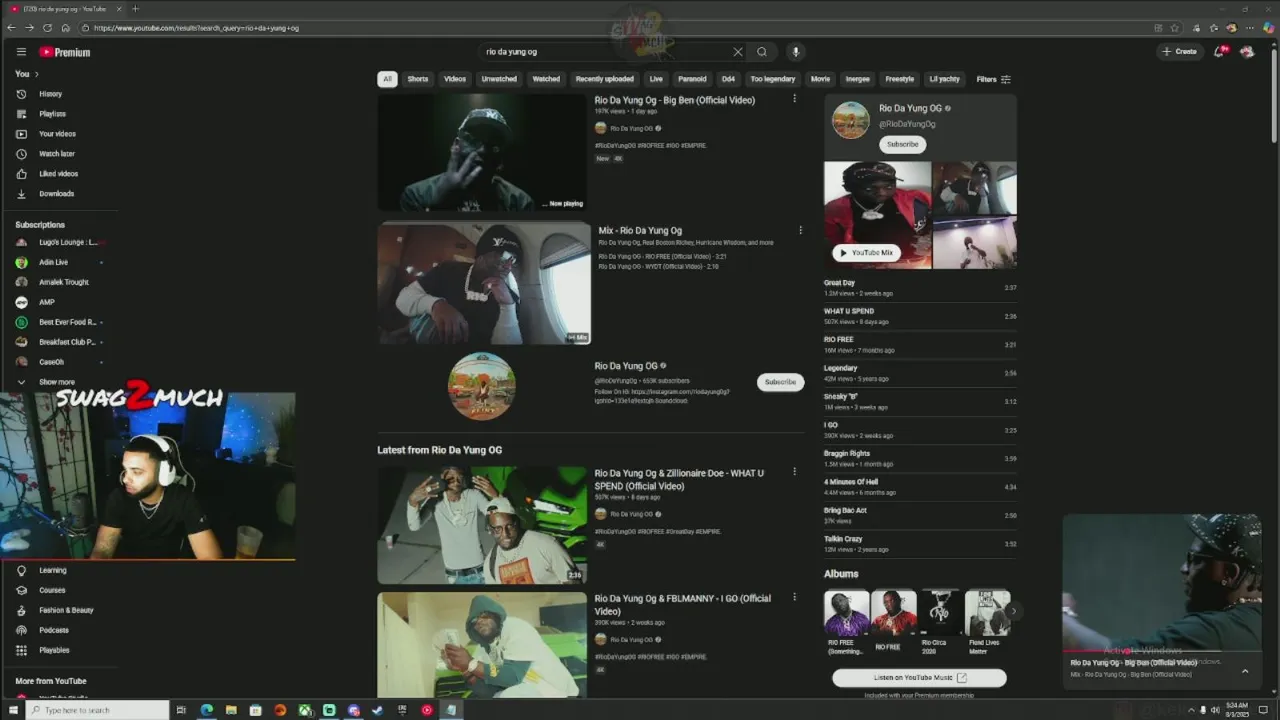Open more options for I GO video
The width and height of the screenshot is (1280, 720).
pyautogui.click(x=795, y=597)
